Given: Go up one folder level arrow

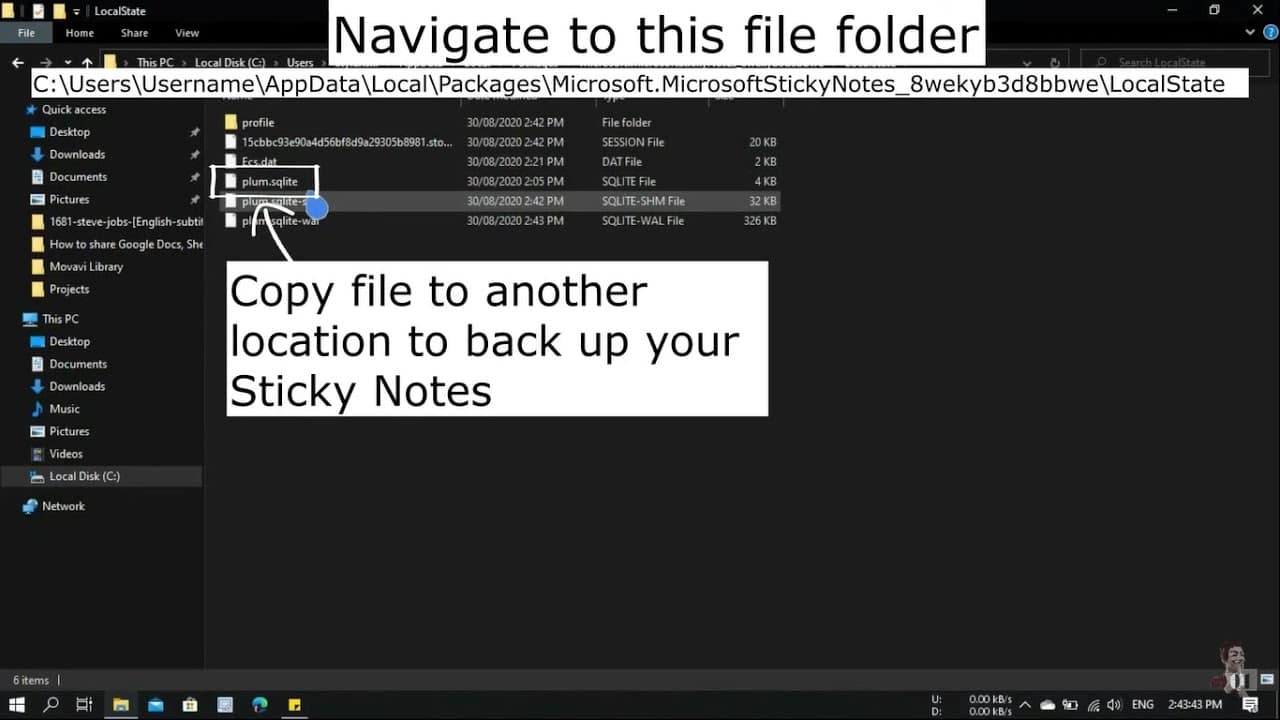Looking at the screenshot, I should 87,63.
